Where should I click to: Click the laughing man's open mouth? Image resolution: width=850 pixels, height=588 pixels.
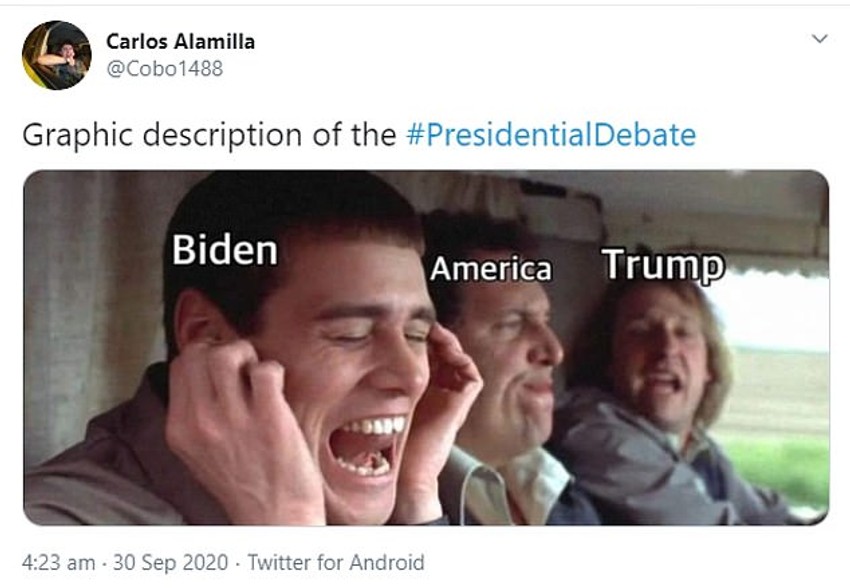(367, 446)
